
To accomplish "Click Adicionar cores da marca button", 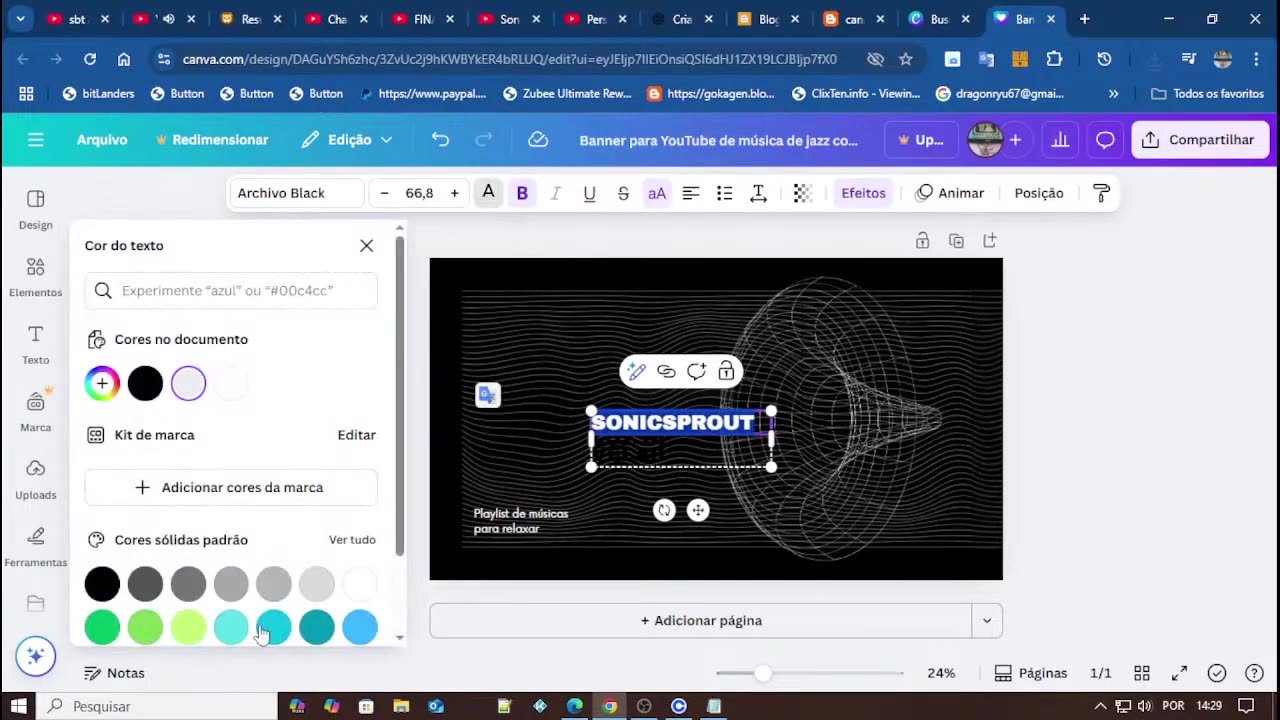I will [231, 487].
